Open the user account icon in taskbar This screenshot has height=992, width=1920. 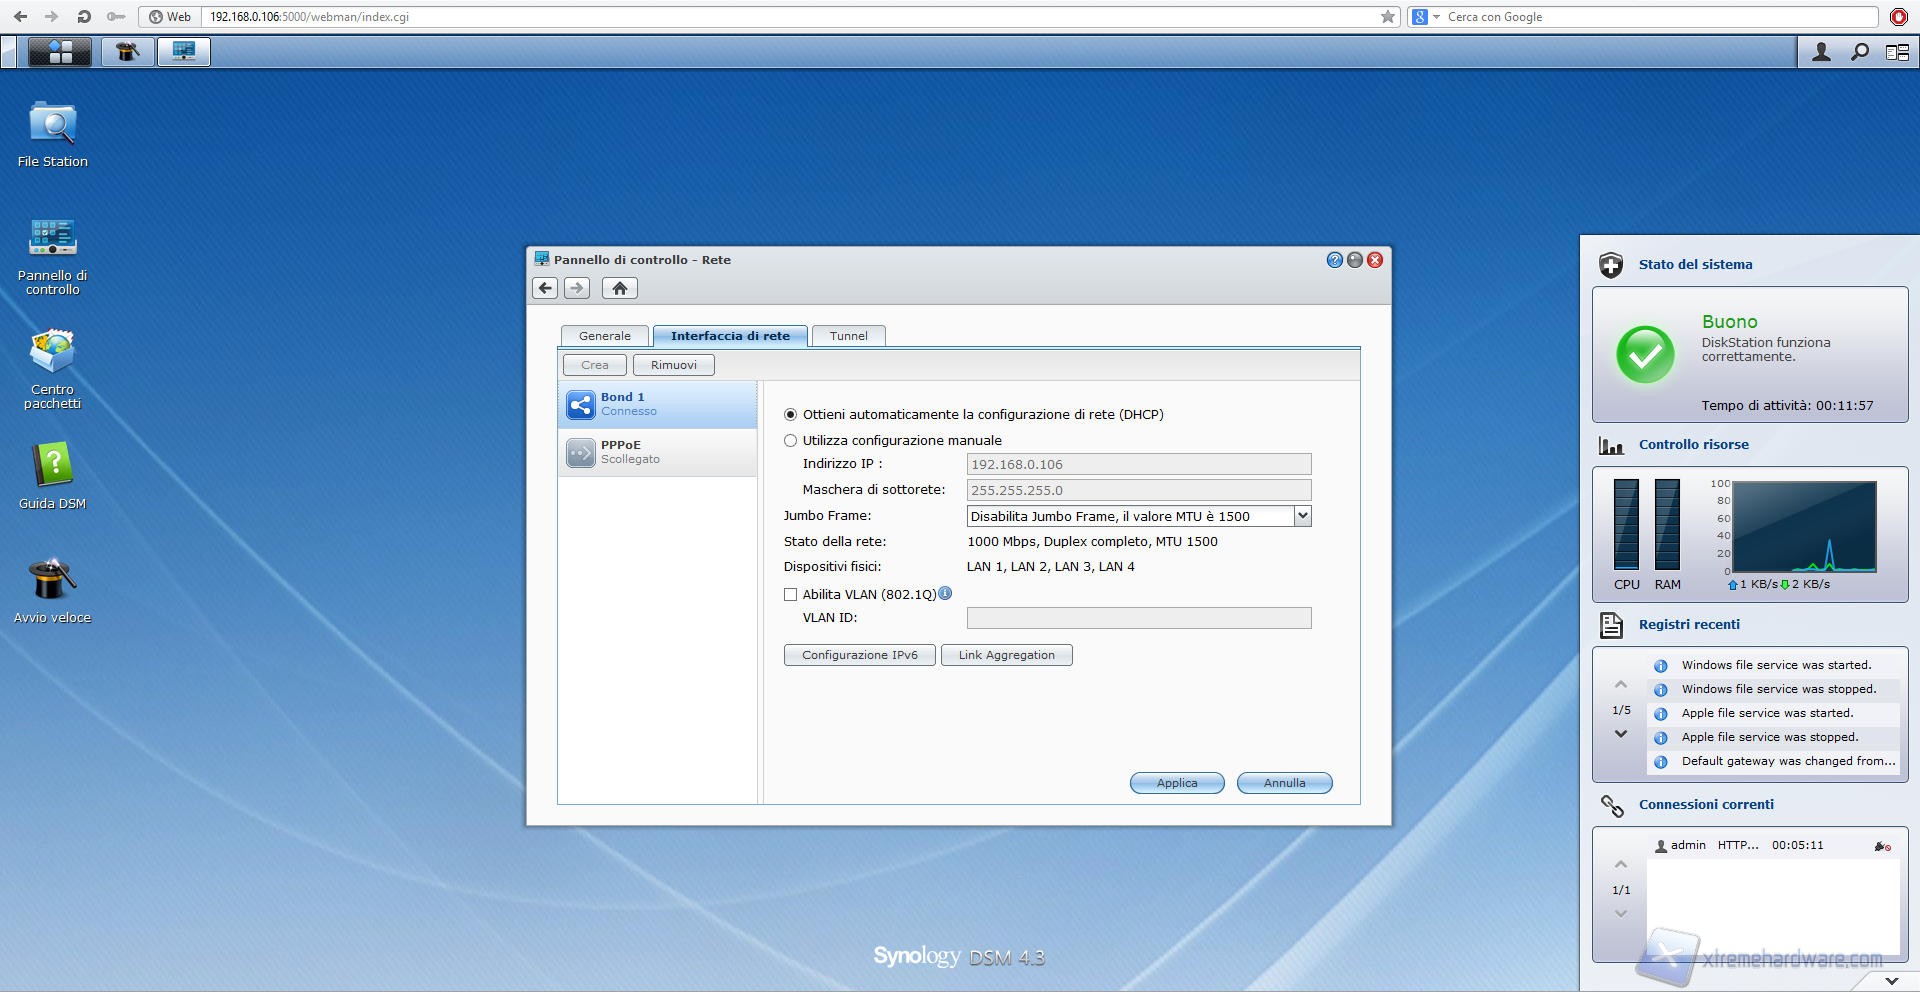pyautogui.click(x=1821, y=52)
